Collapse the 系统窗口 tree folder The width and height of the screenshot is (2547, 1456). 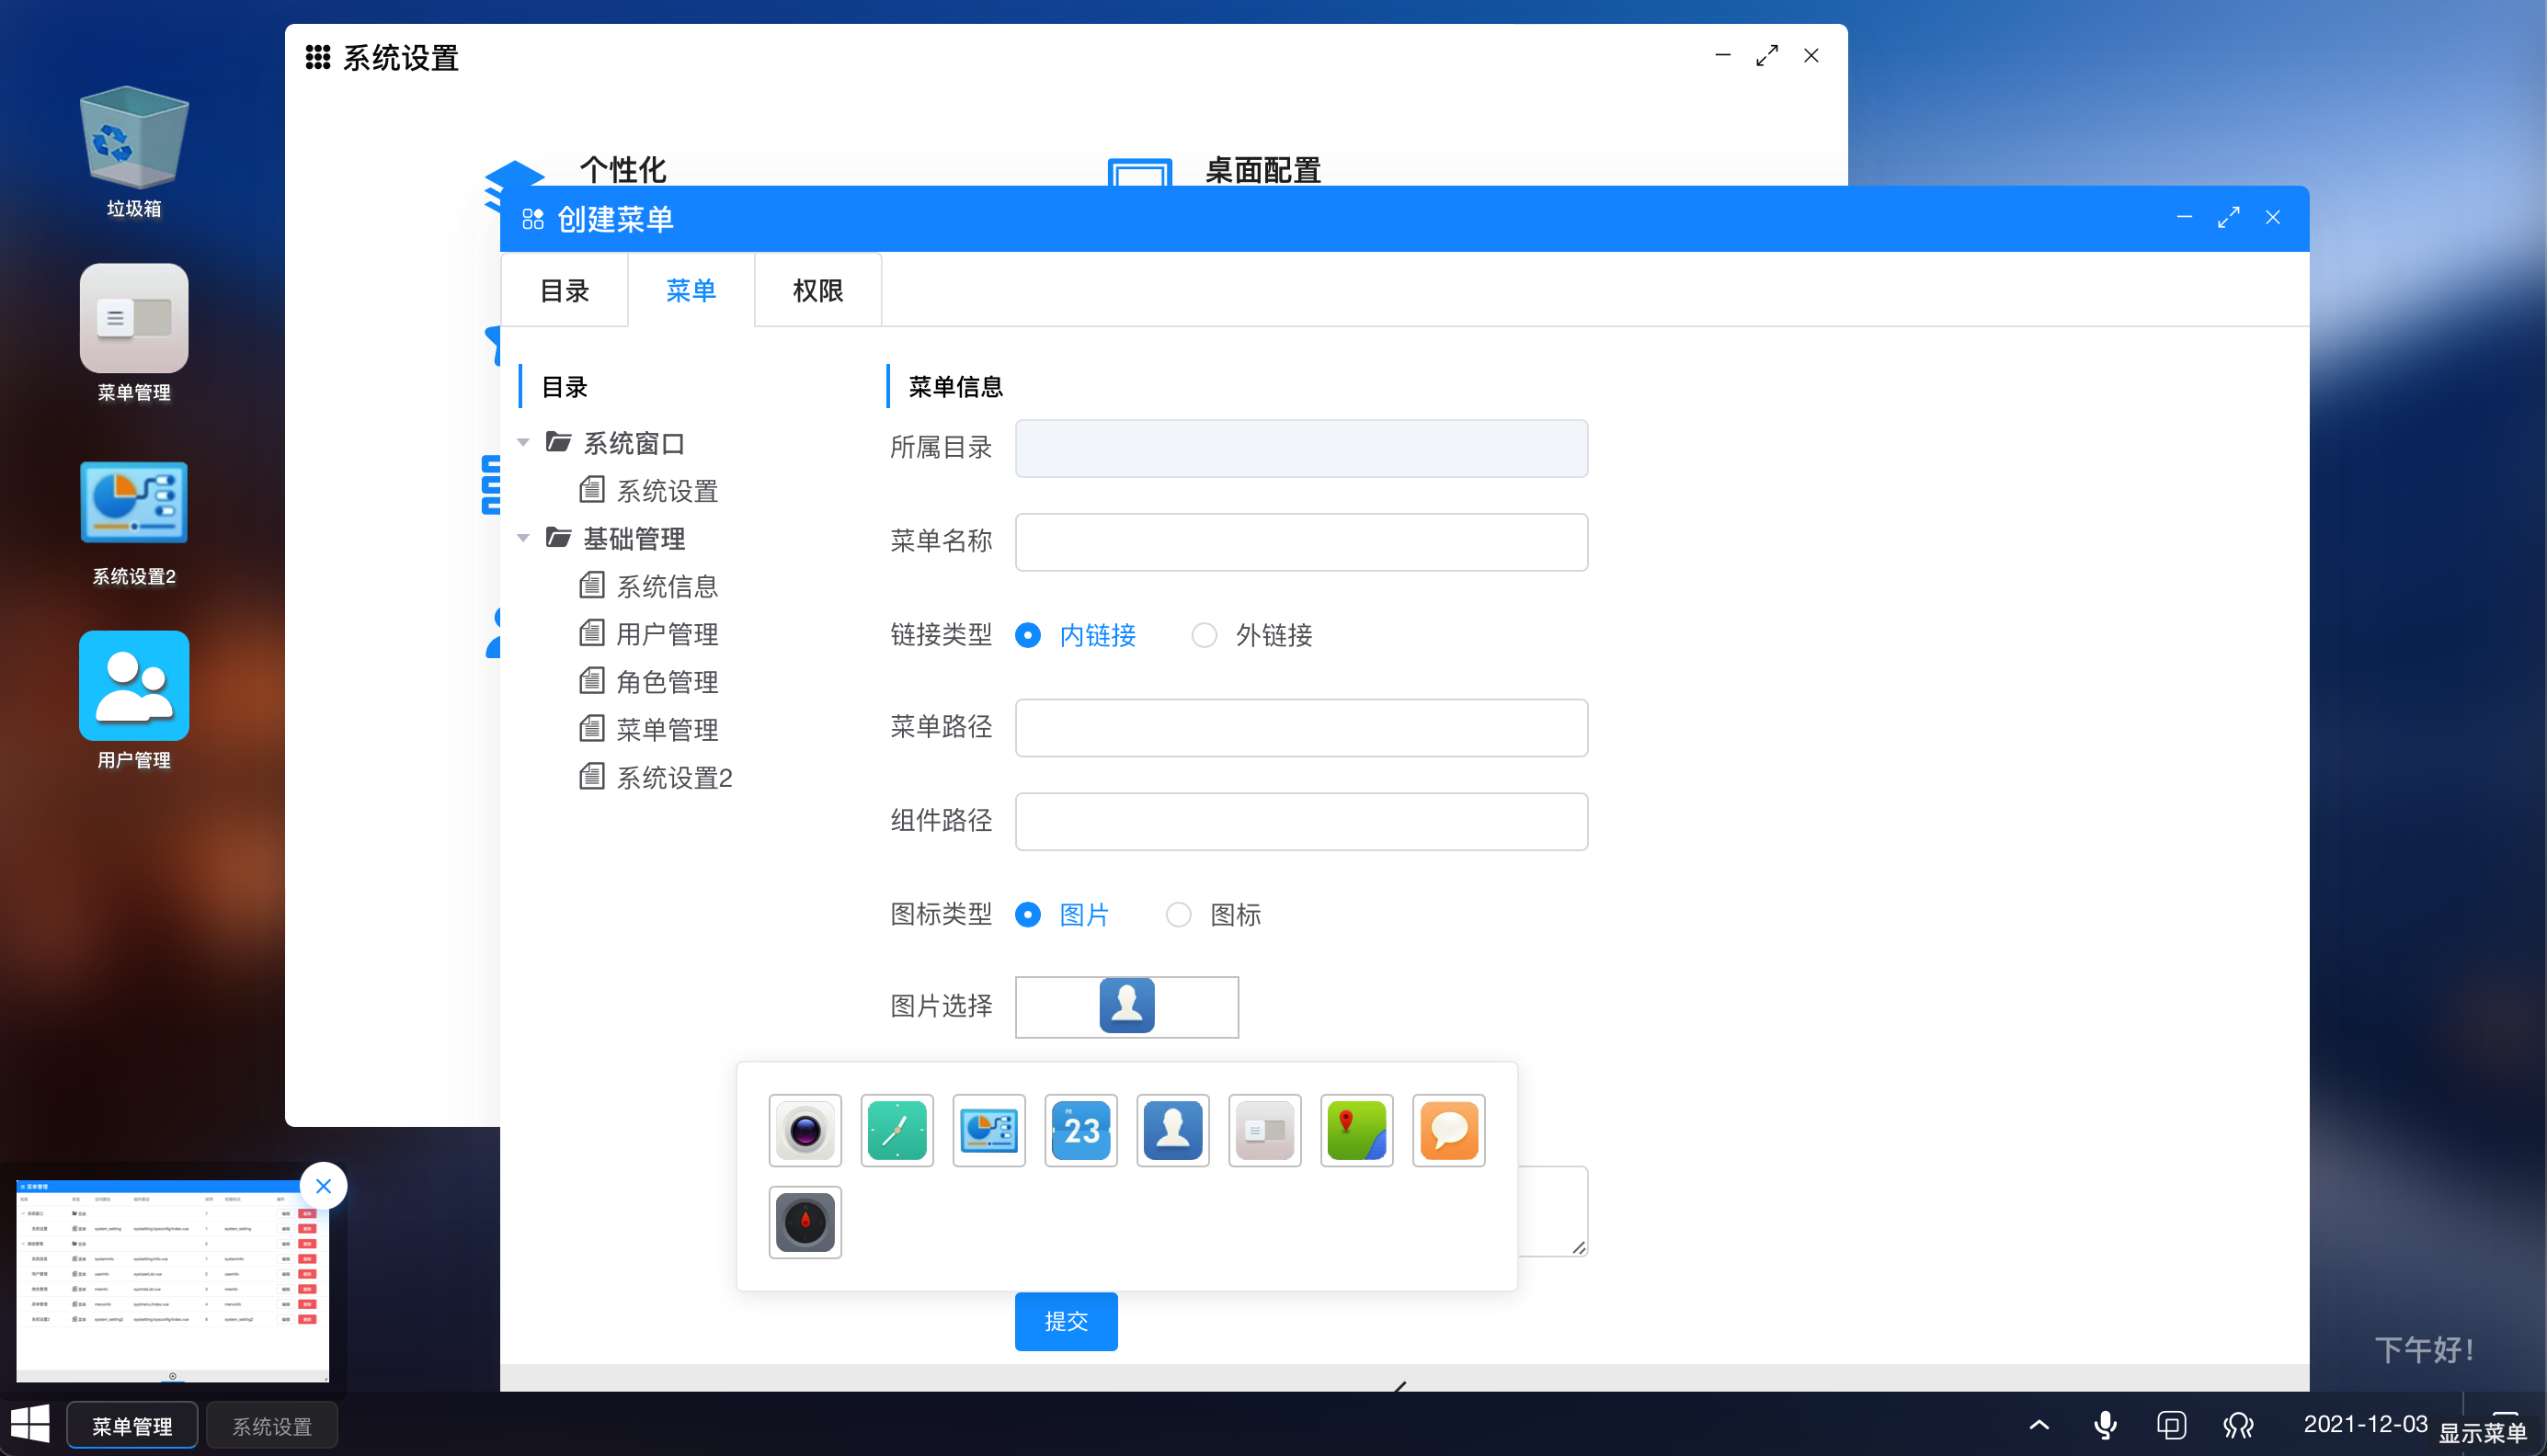(523, 442)
